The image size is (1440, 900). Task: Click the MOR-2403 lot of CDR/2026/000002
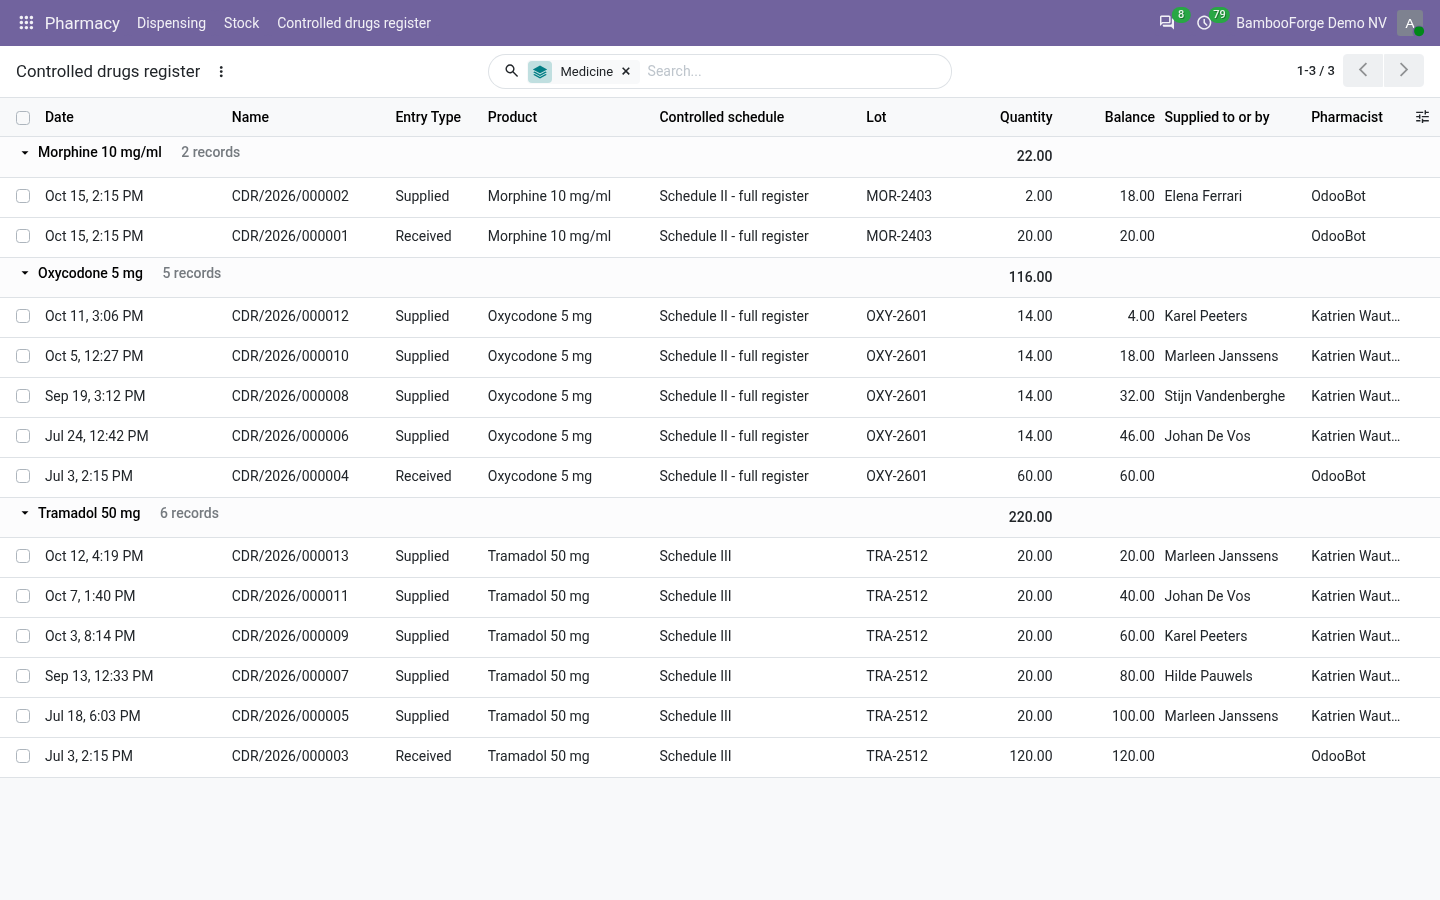click(x=899, y=196)
